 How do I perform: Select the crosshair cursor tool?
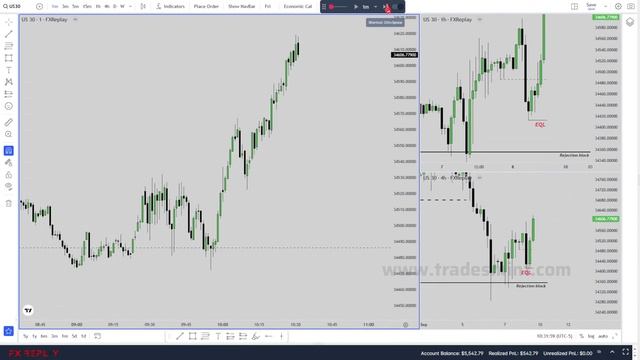(x=9, y=22)
